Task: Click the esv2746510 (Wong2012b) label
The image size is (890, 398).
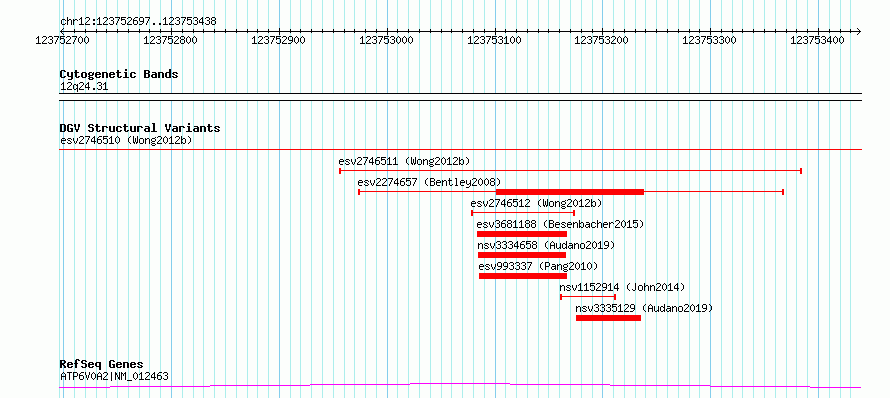Action: click(x=126, y=140)
